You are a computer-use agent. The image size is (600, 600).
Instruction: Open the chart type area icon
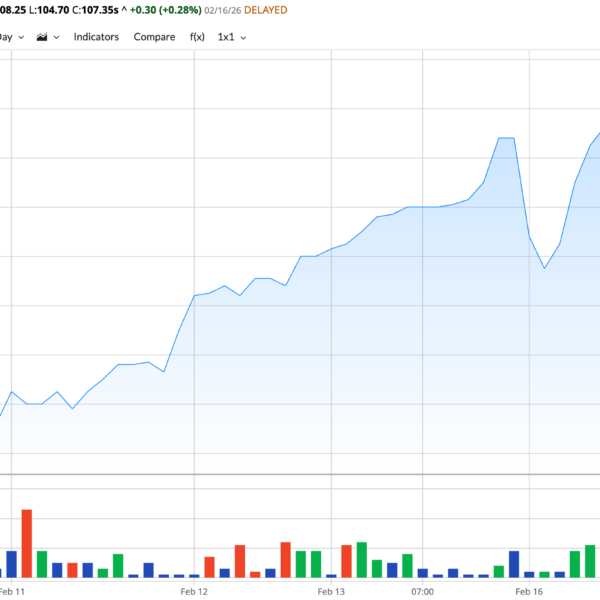(42, 37)
